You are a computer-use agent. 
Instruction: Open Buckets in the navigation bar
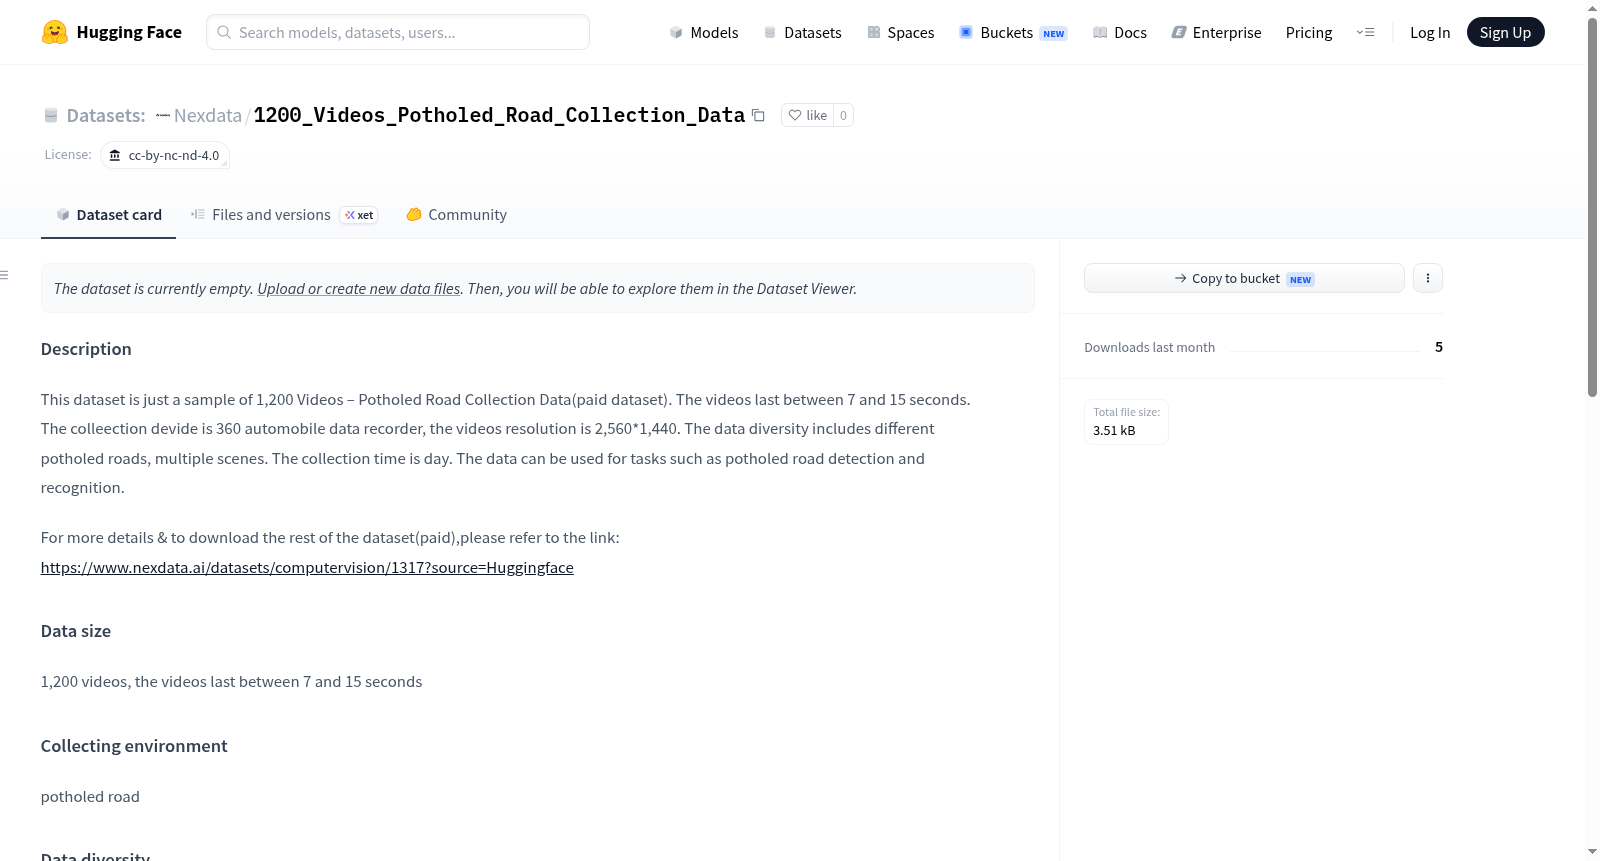tap(1013, 32)
